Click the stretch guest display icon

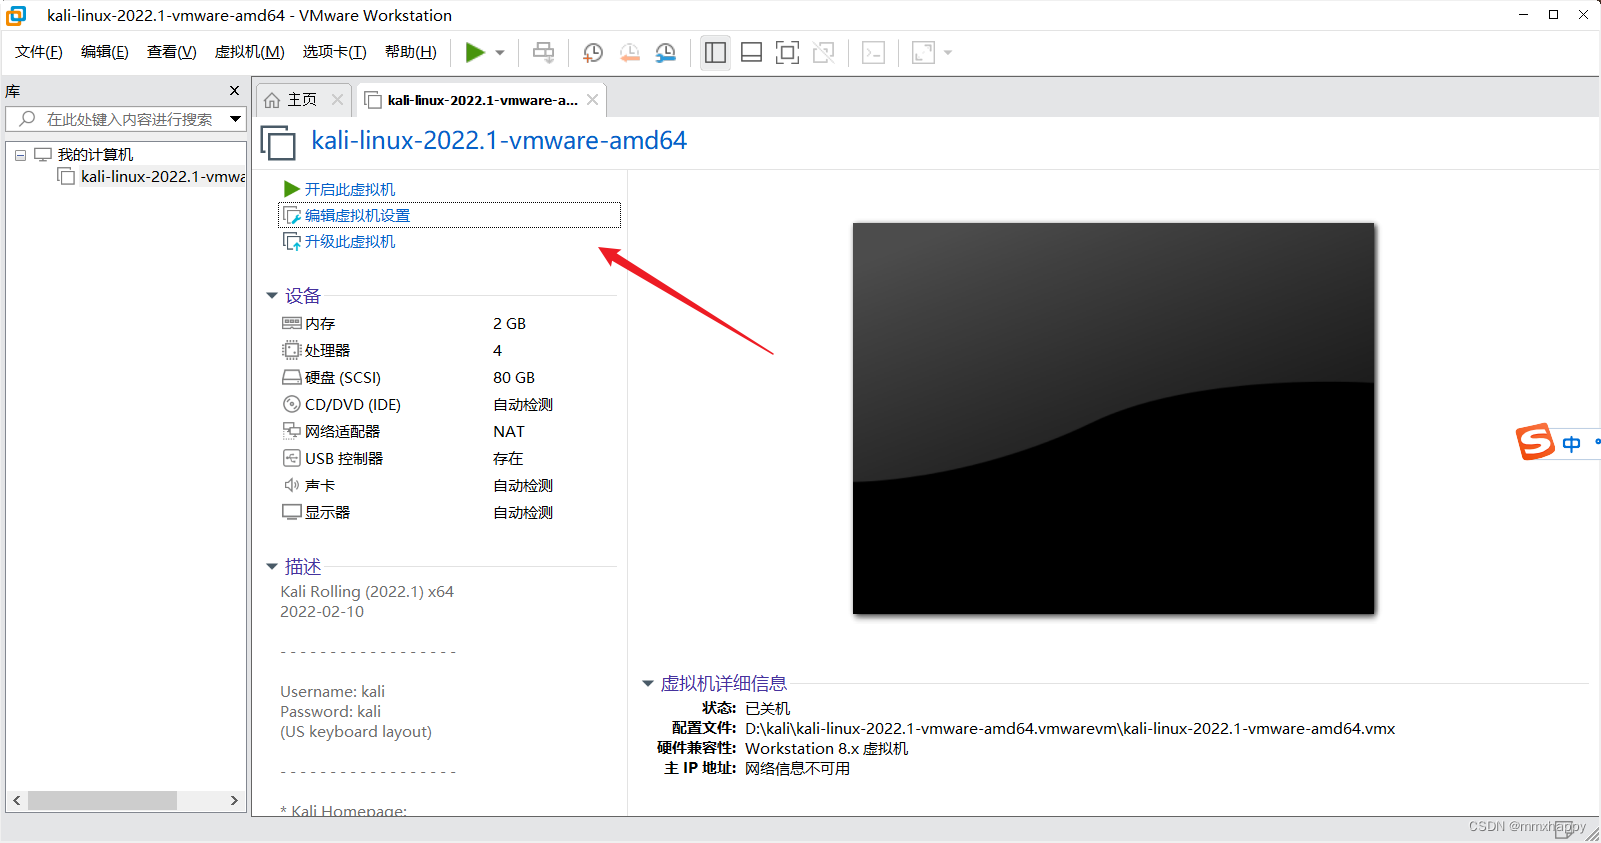(923, 53)
